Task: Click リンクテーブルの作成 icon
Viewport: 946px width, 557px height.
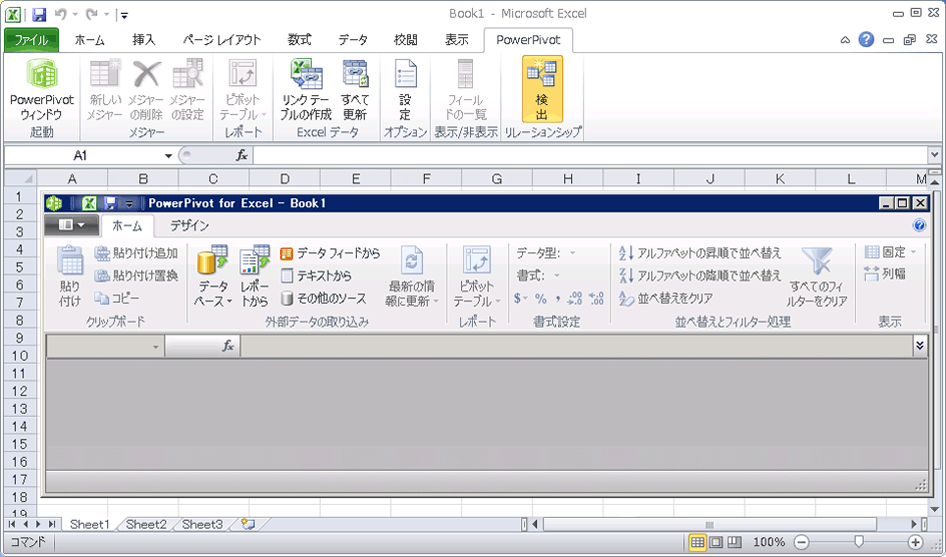Action: click(x=306, y=86)
